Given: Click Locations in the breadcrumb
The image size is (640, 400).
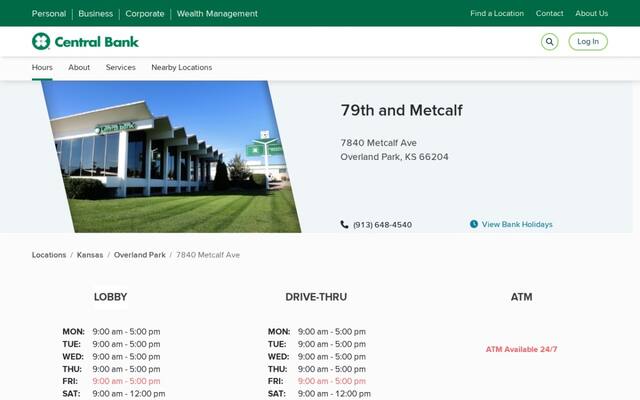Looking at the screenshot, I should pos(49,255).
